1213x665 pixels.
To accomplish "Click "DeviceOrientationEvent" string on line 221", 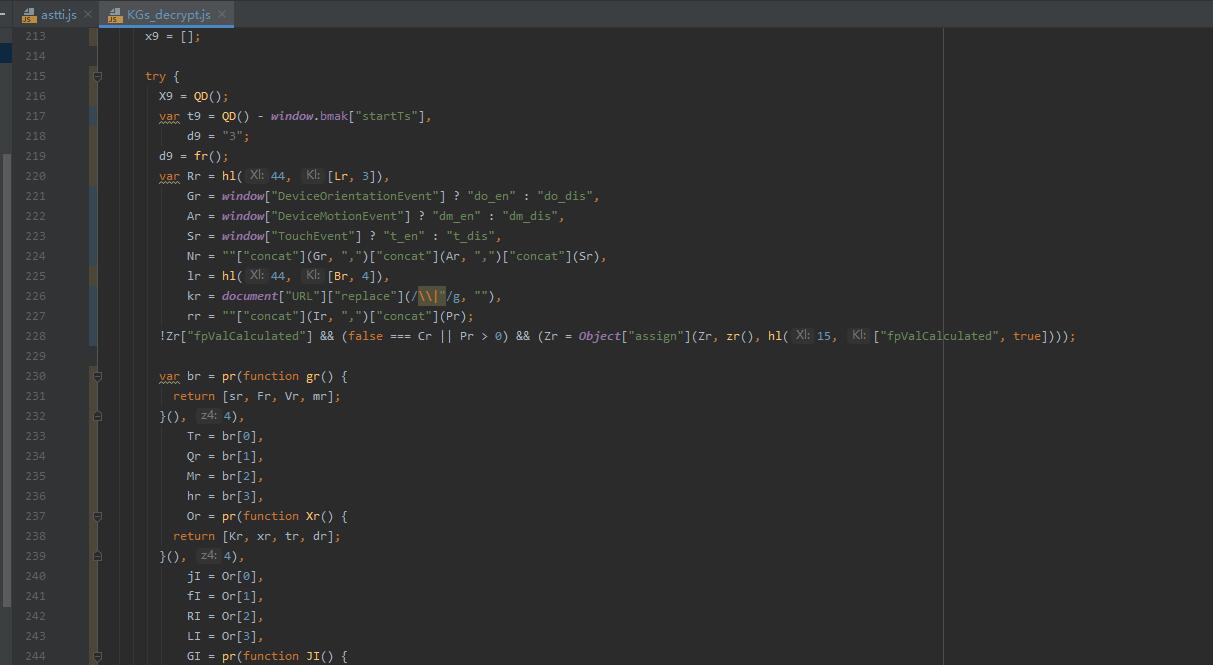I will [x=358, y=196].
